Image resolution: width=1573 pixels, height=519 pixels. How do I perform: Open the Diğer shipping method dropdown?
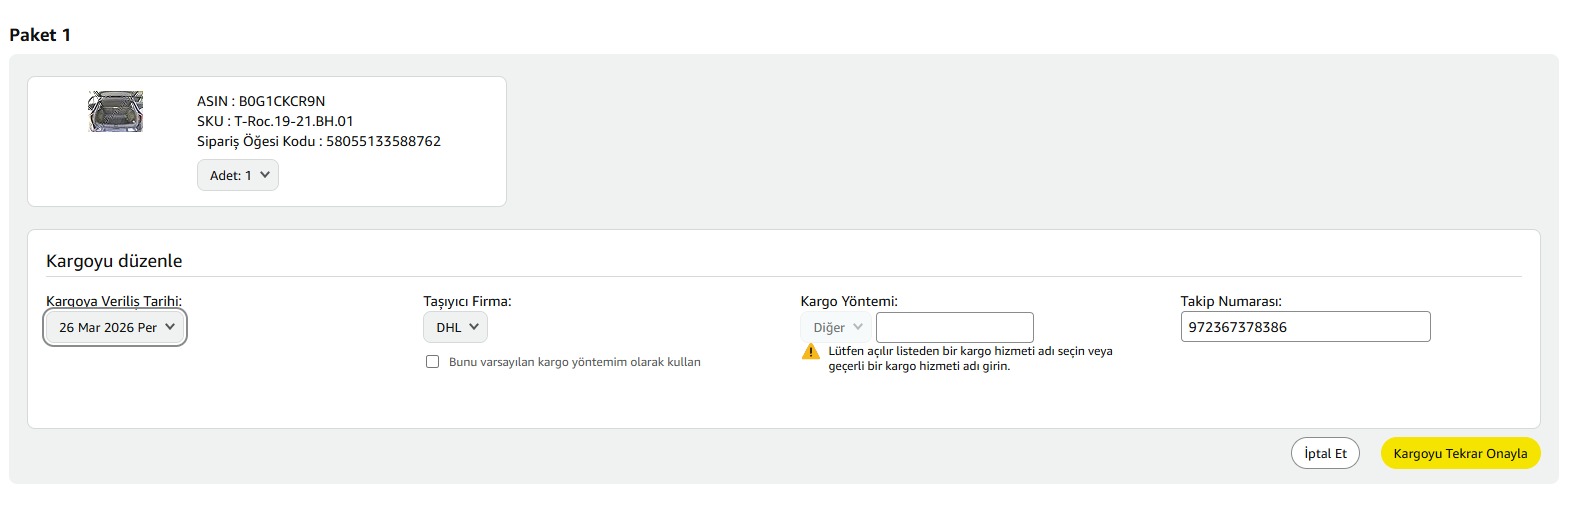coord(836,327)
